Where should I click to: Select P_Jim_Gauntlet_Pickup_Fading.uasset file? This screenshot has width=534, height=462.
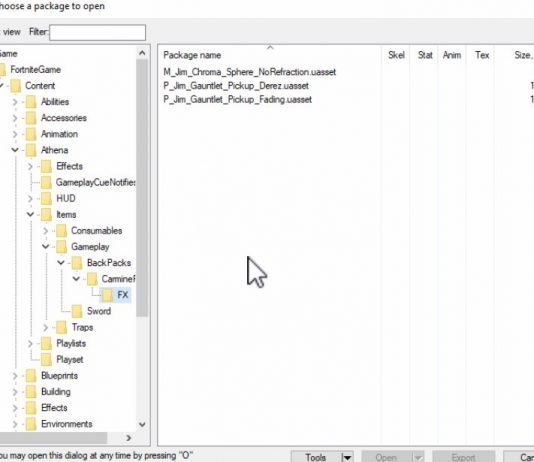tap(237, 99)
